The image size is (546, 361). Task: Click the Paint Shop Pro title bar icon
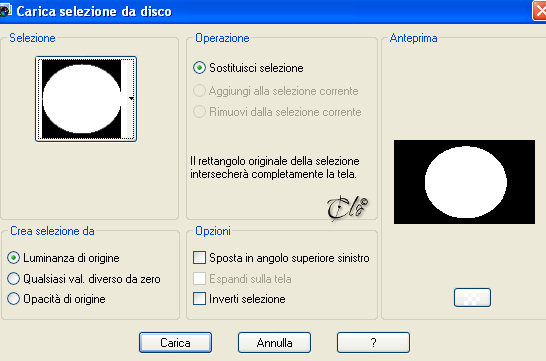pos(5,11)
